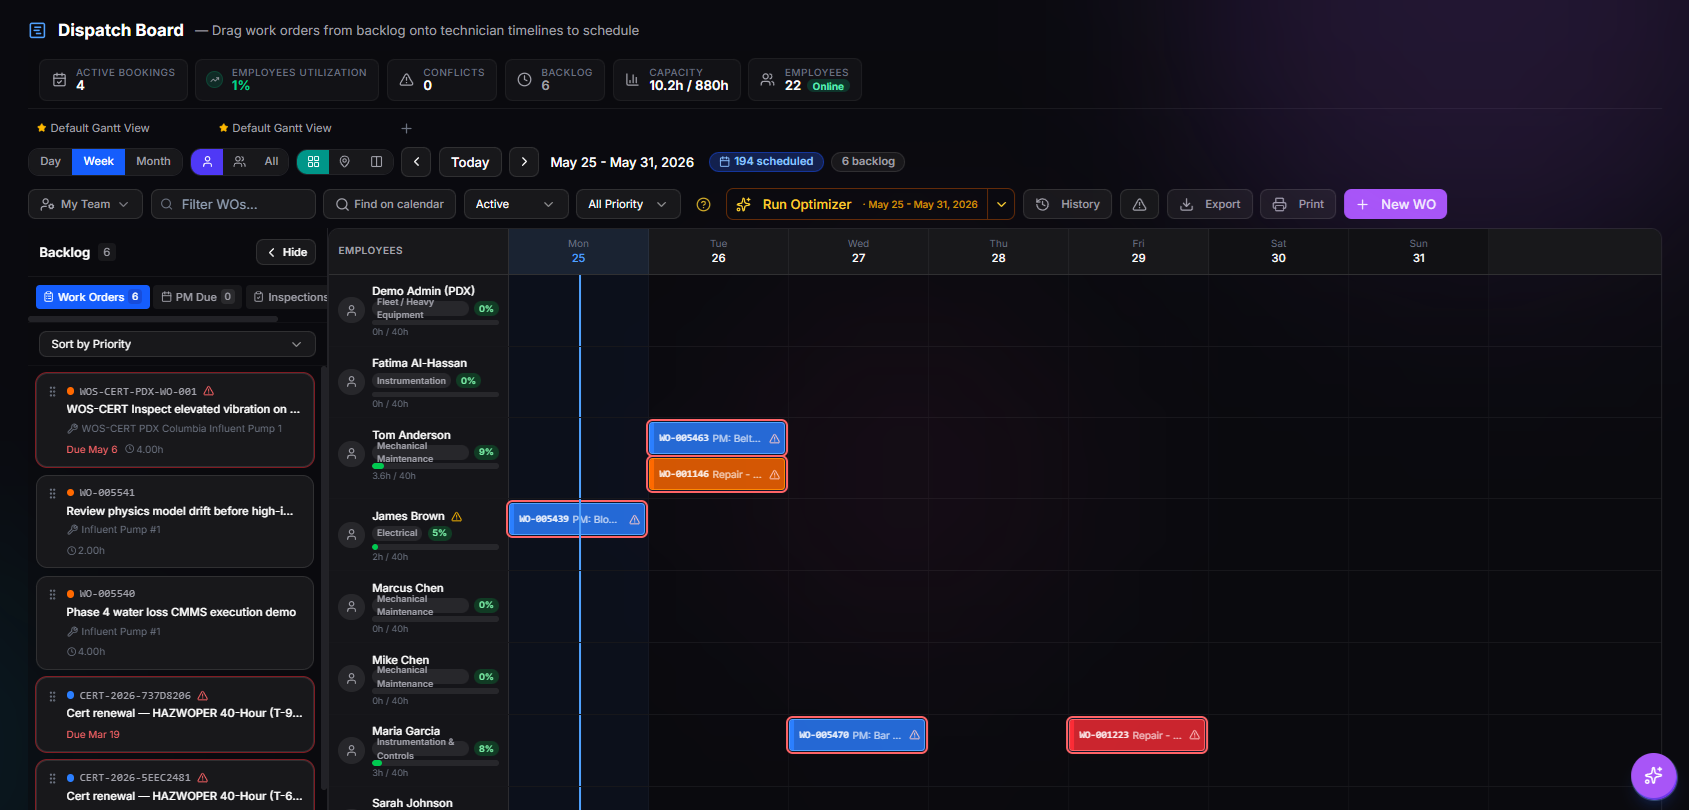Switch to the split columns view icon

[x=376, y=161]
